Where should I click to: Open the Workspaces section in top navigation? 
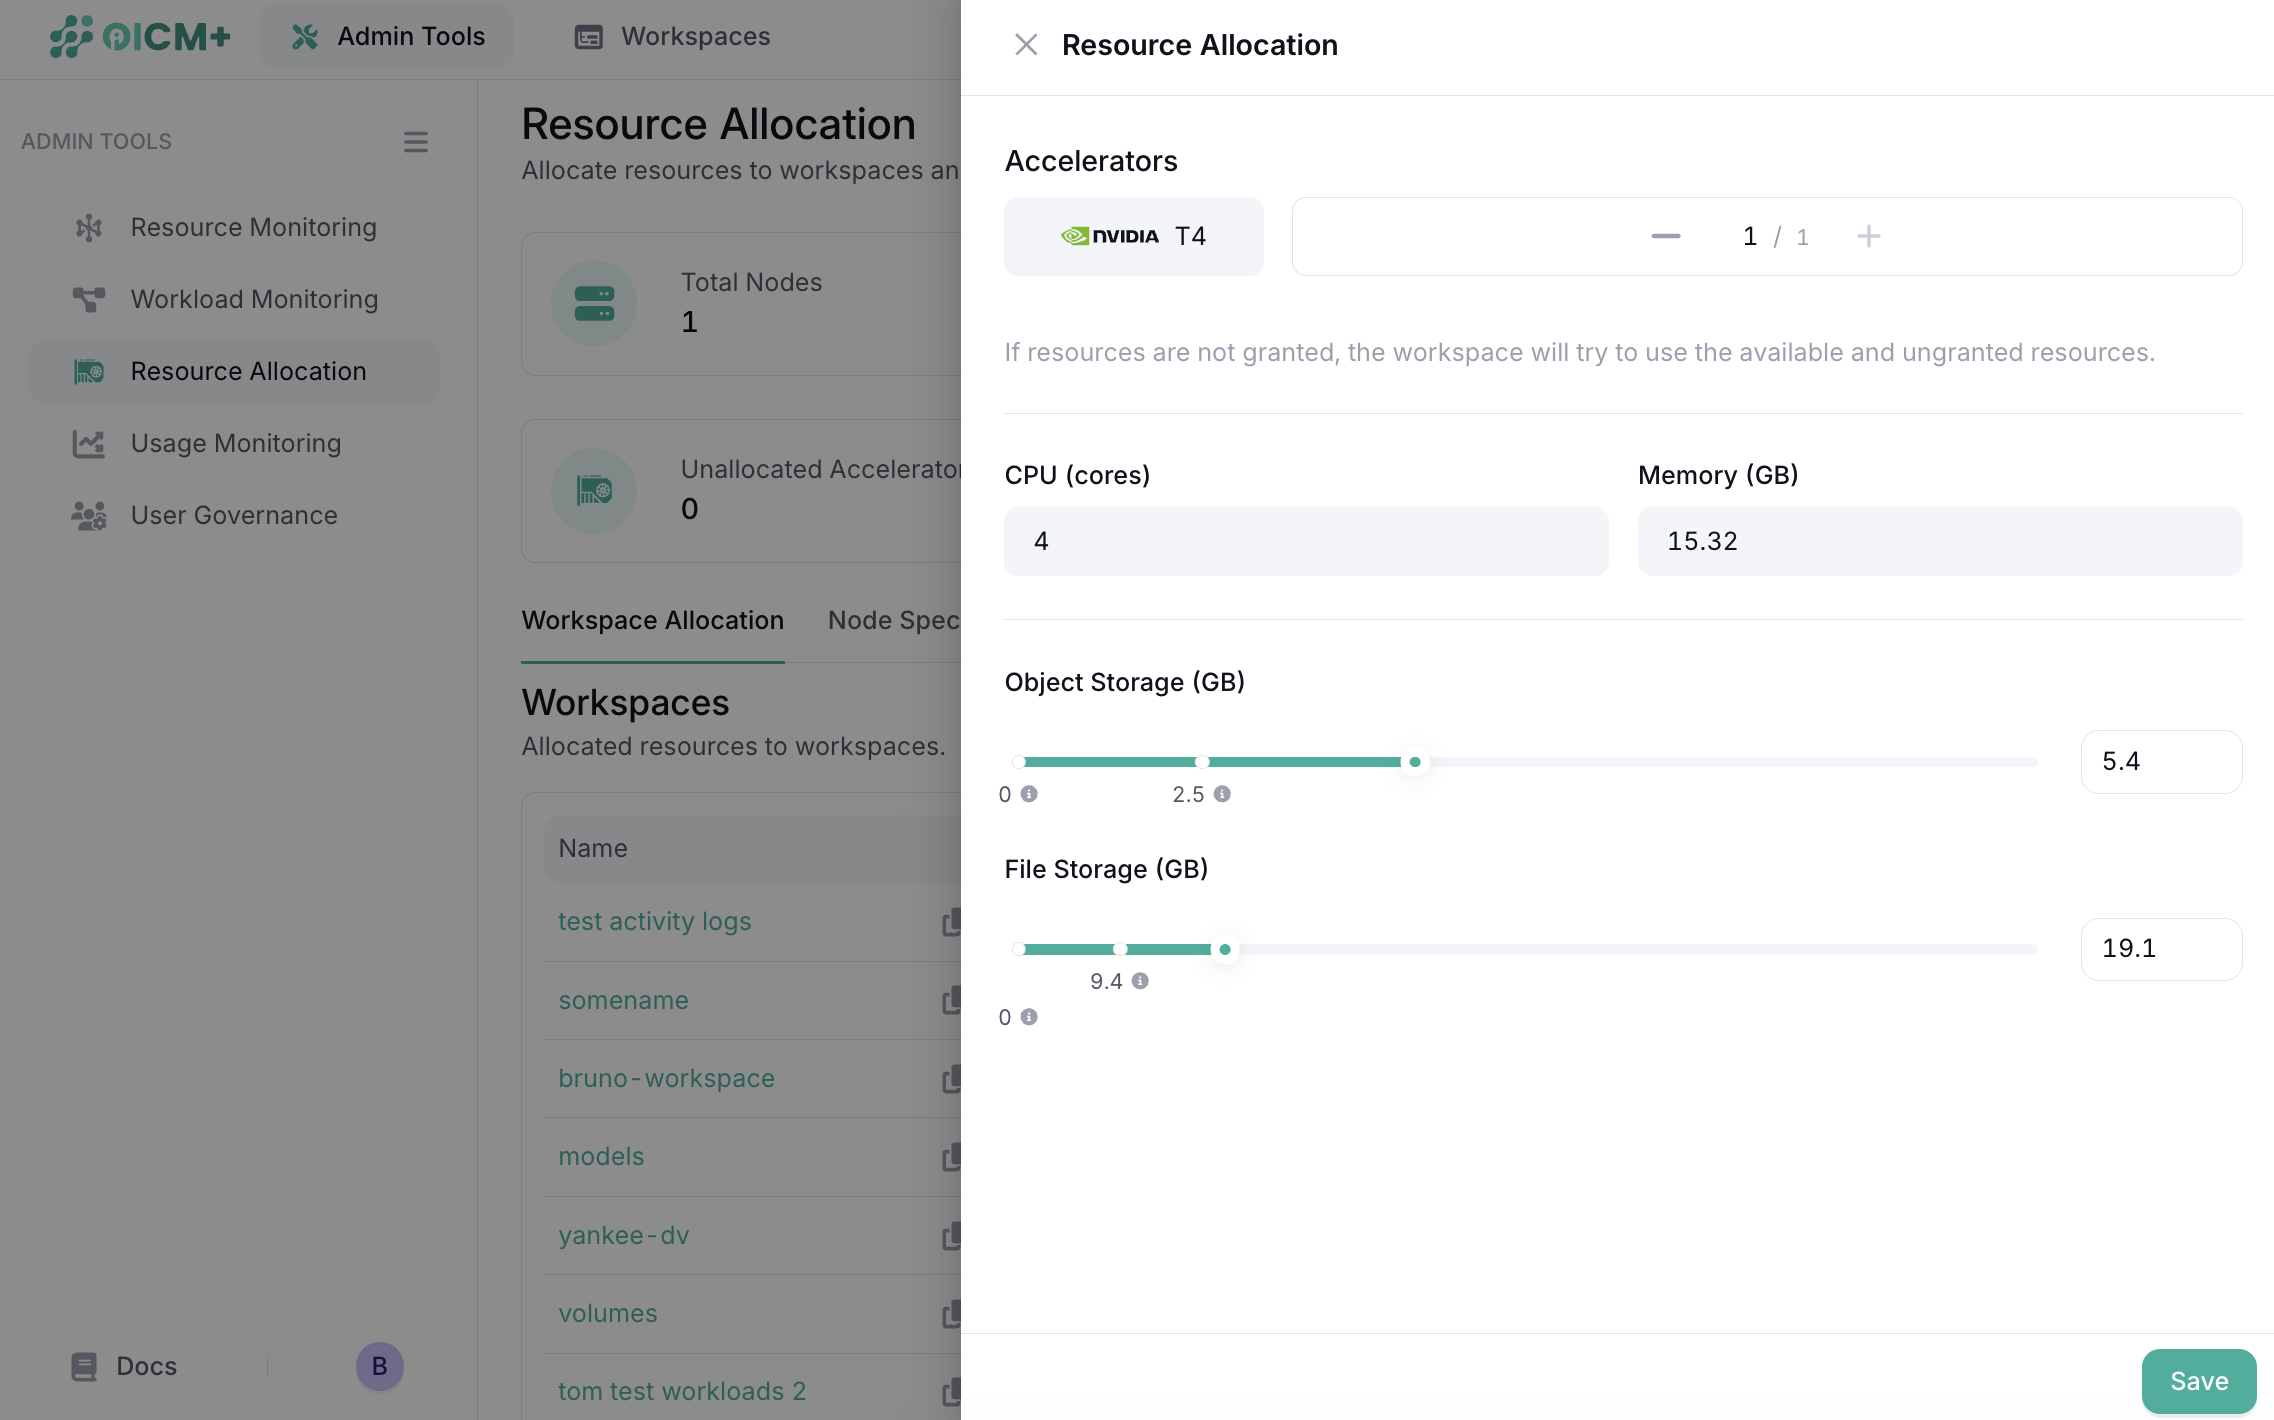(x=671, y=36)
